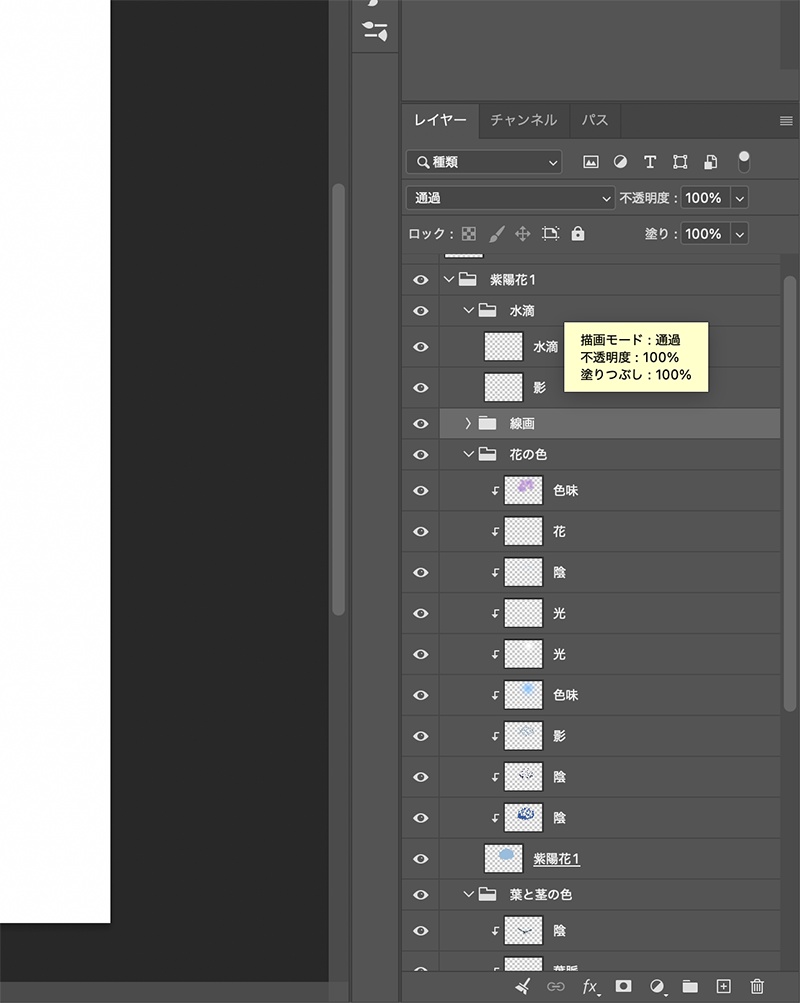Click the 不透明度 label
This screenshot has height=1003, width=800.
coord(648,198)
